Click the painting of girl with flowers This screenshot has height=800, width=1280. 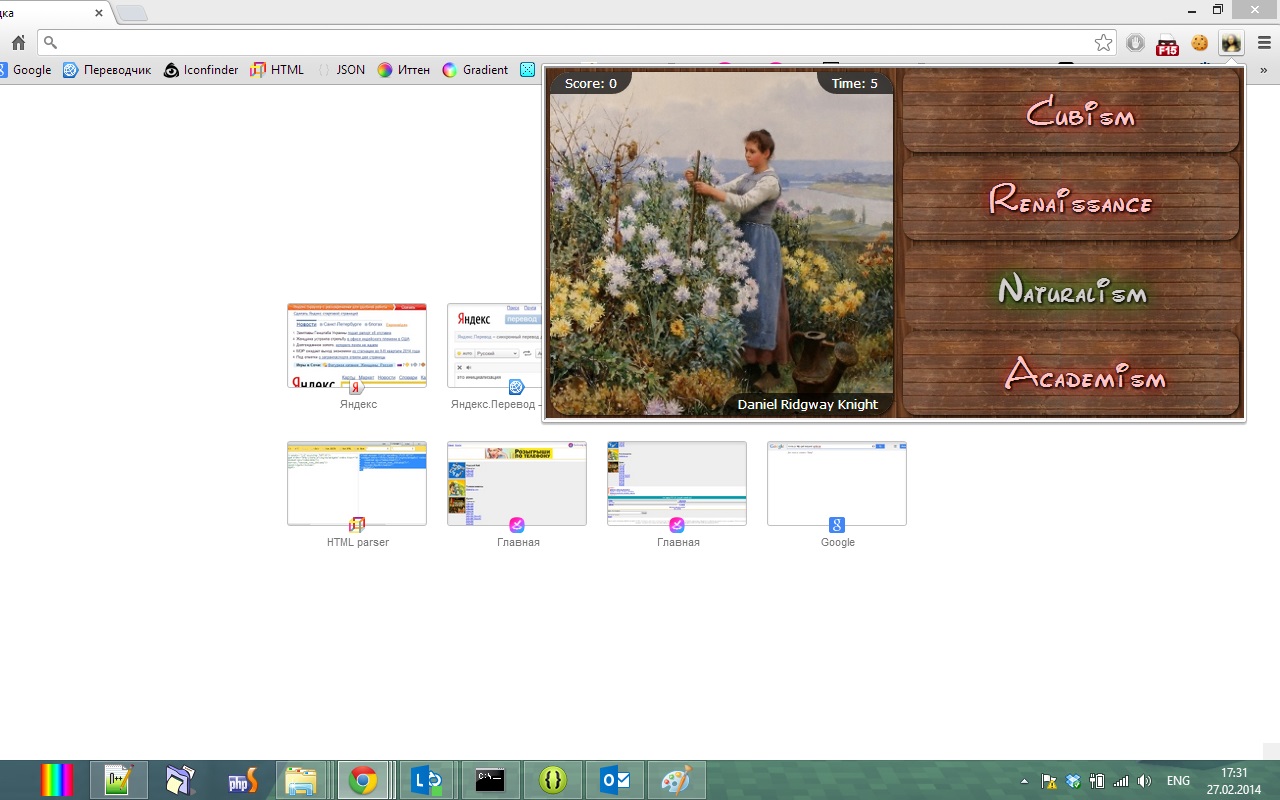[x=721, y=243]
